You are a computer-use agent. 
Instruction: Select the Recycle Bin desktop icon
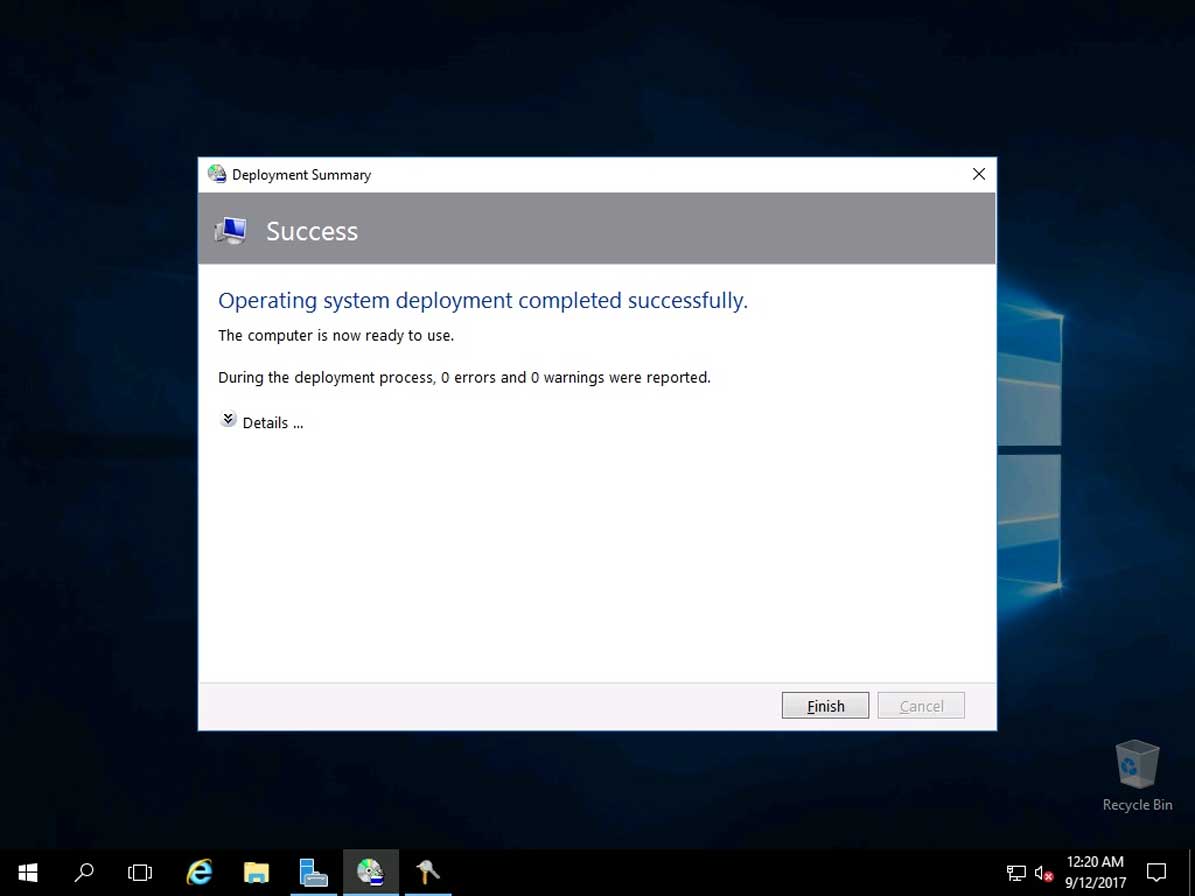pos(1137,776)
